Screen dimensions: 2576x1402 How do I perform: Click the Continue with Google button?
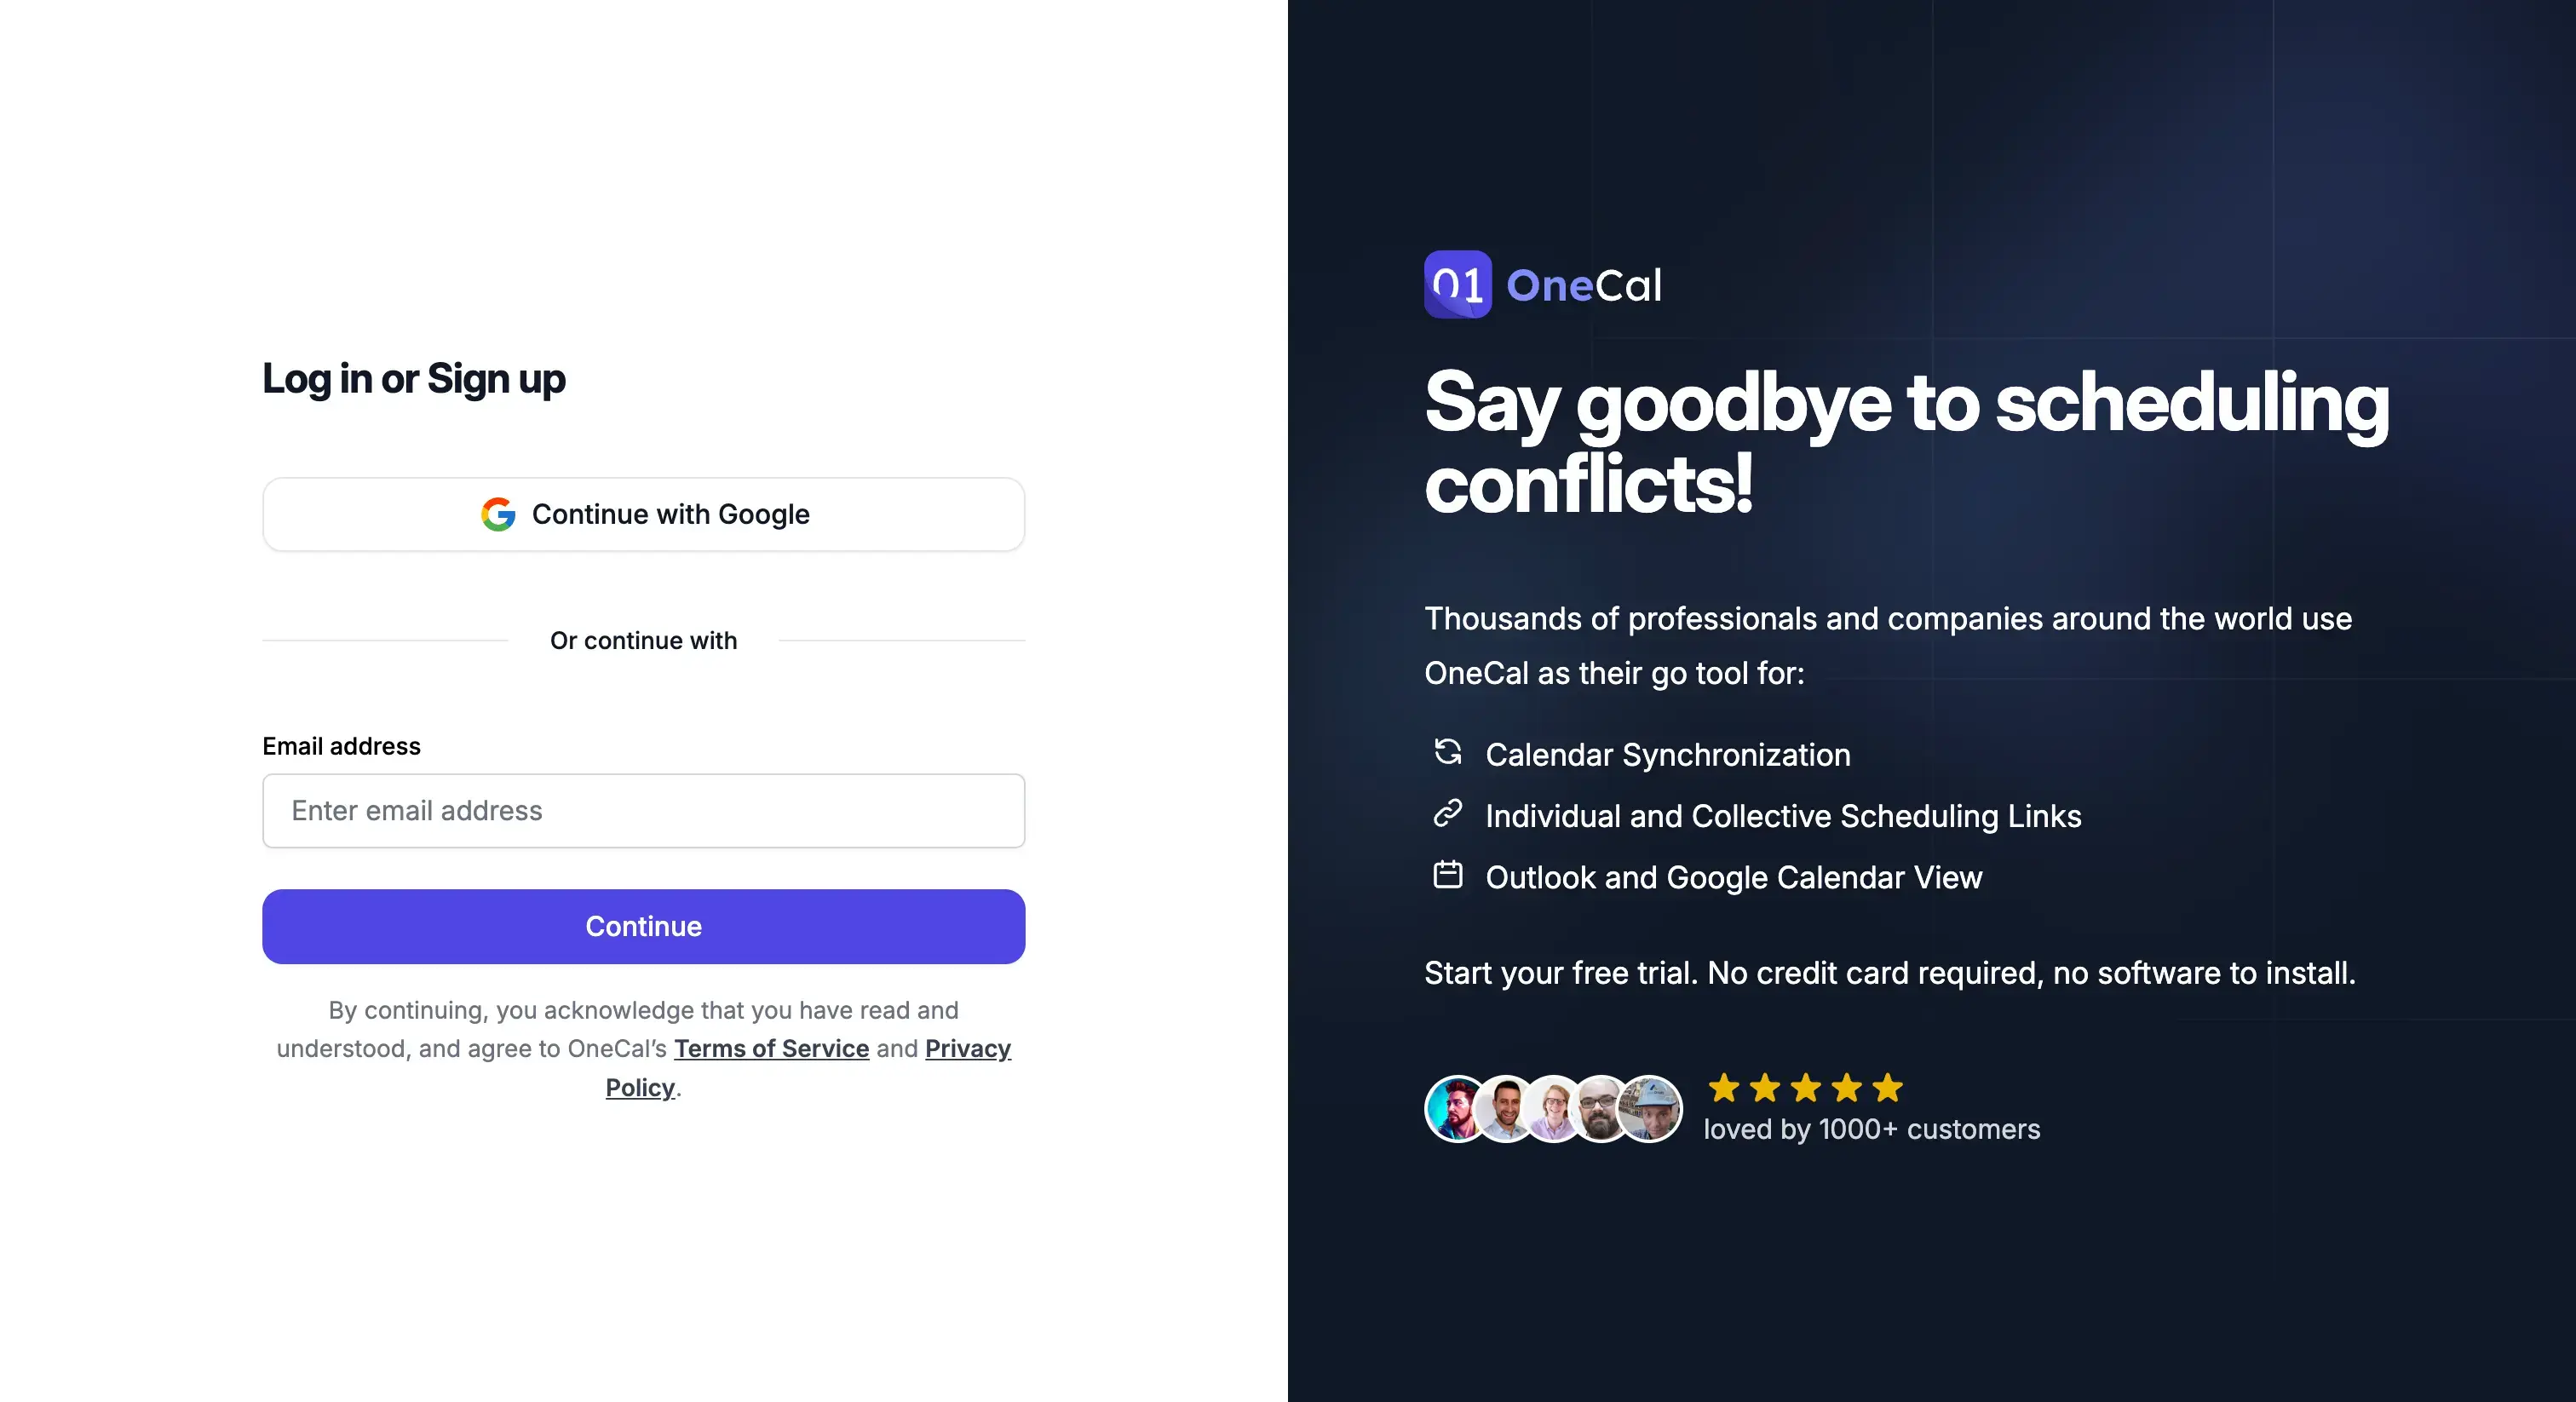[x=644, y=513]
